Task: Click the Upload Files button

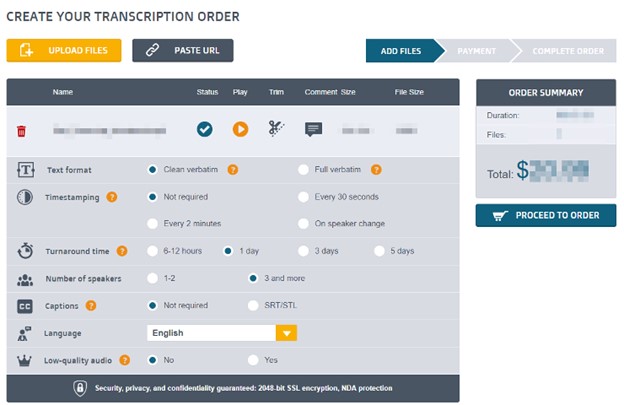Action: point(64,51)
